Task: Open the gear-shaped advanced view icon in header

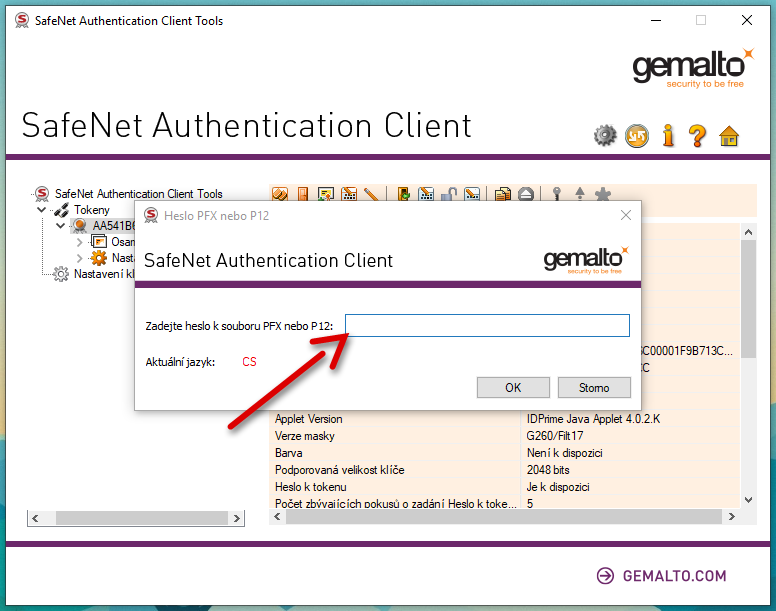Action: pos(605,136)
